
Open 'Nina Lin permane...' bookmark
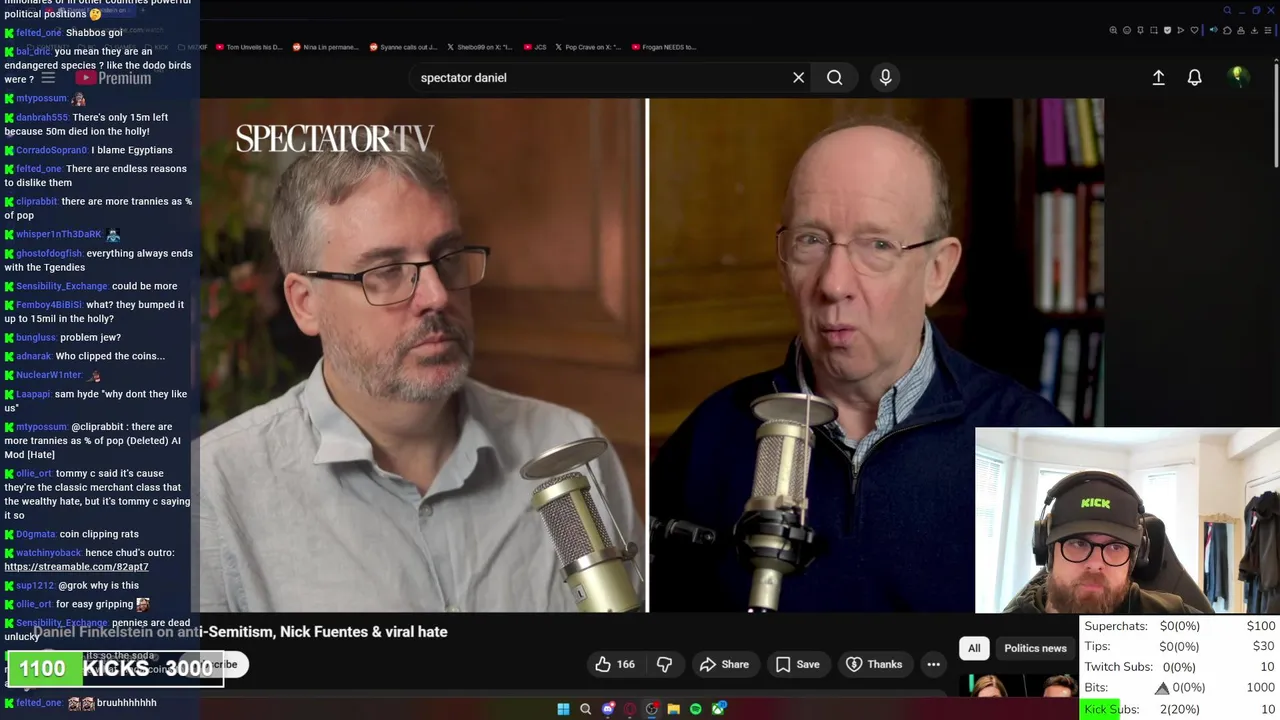point(325,47)
